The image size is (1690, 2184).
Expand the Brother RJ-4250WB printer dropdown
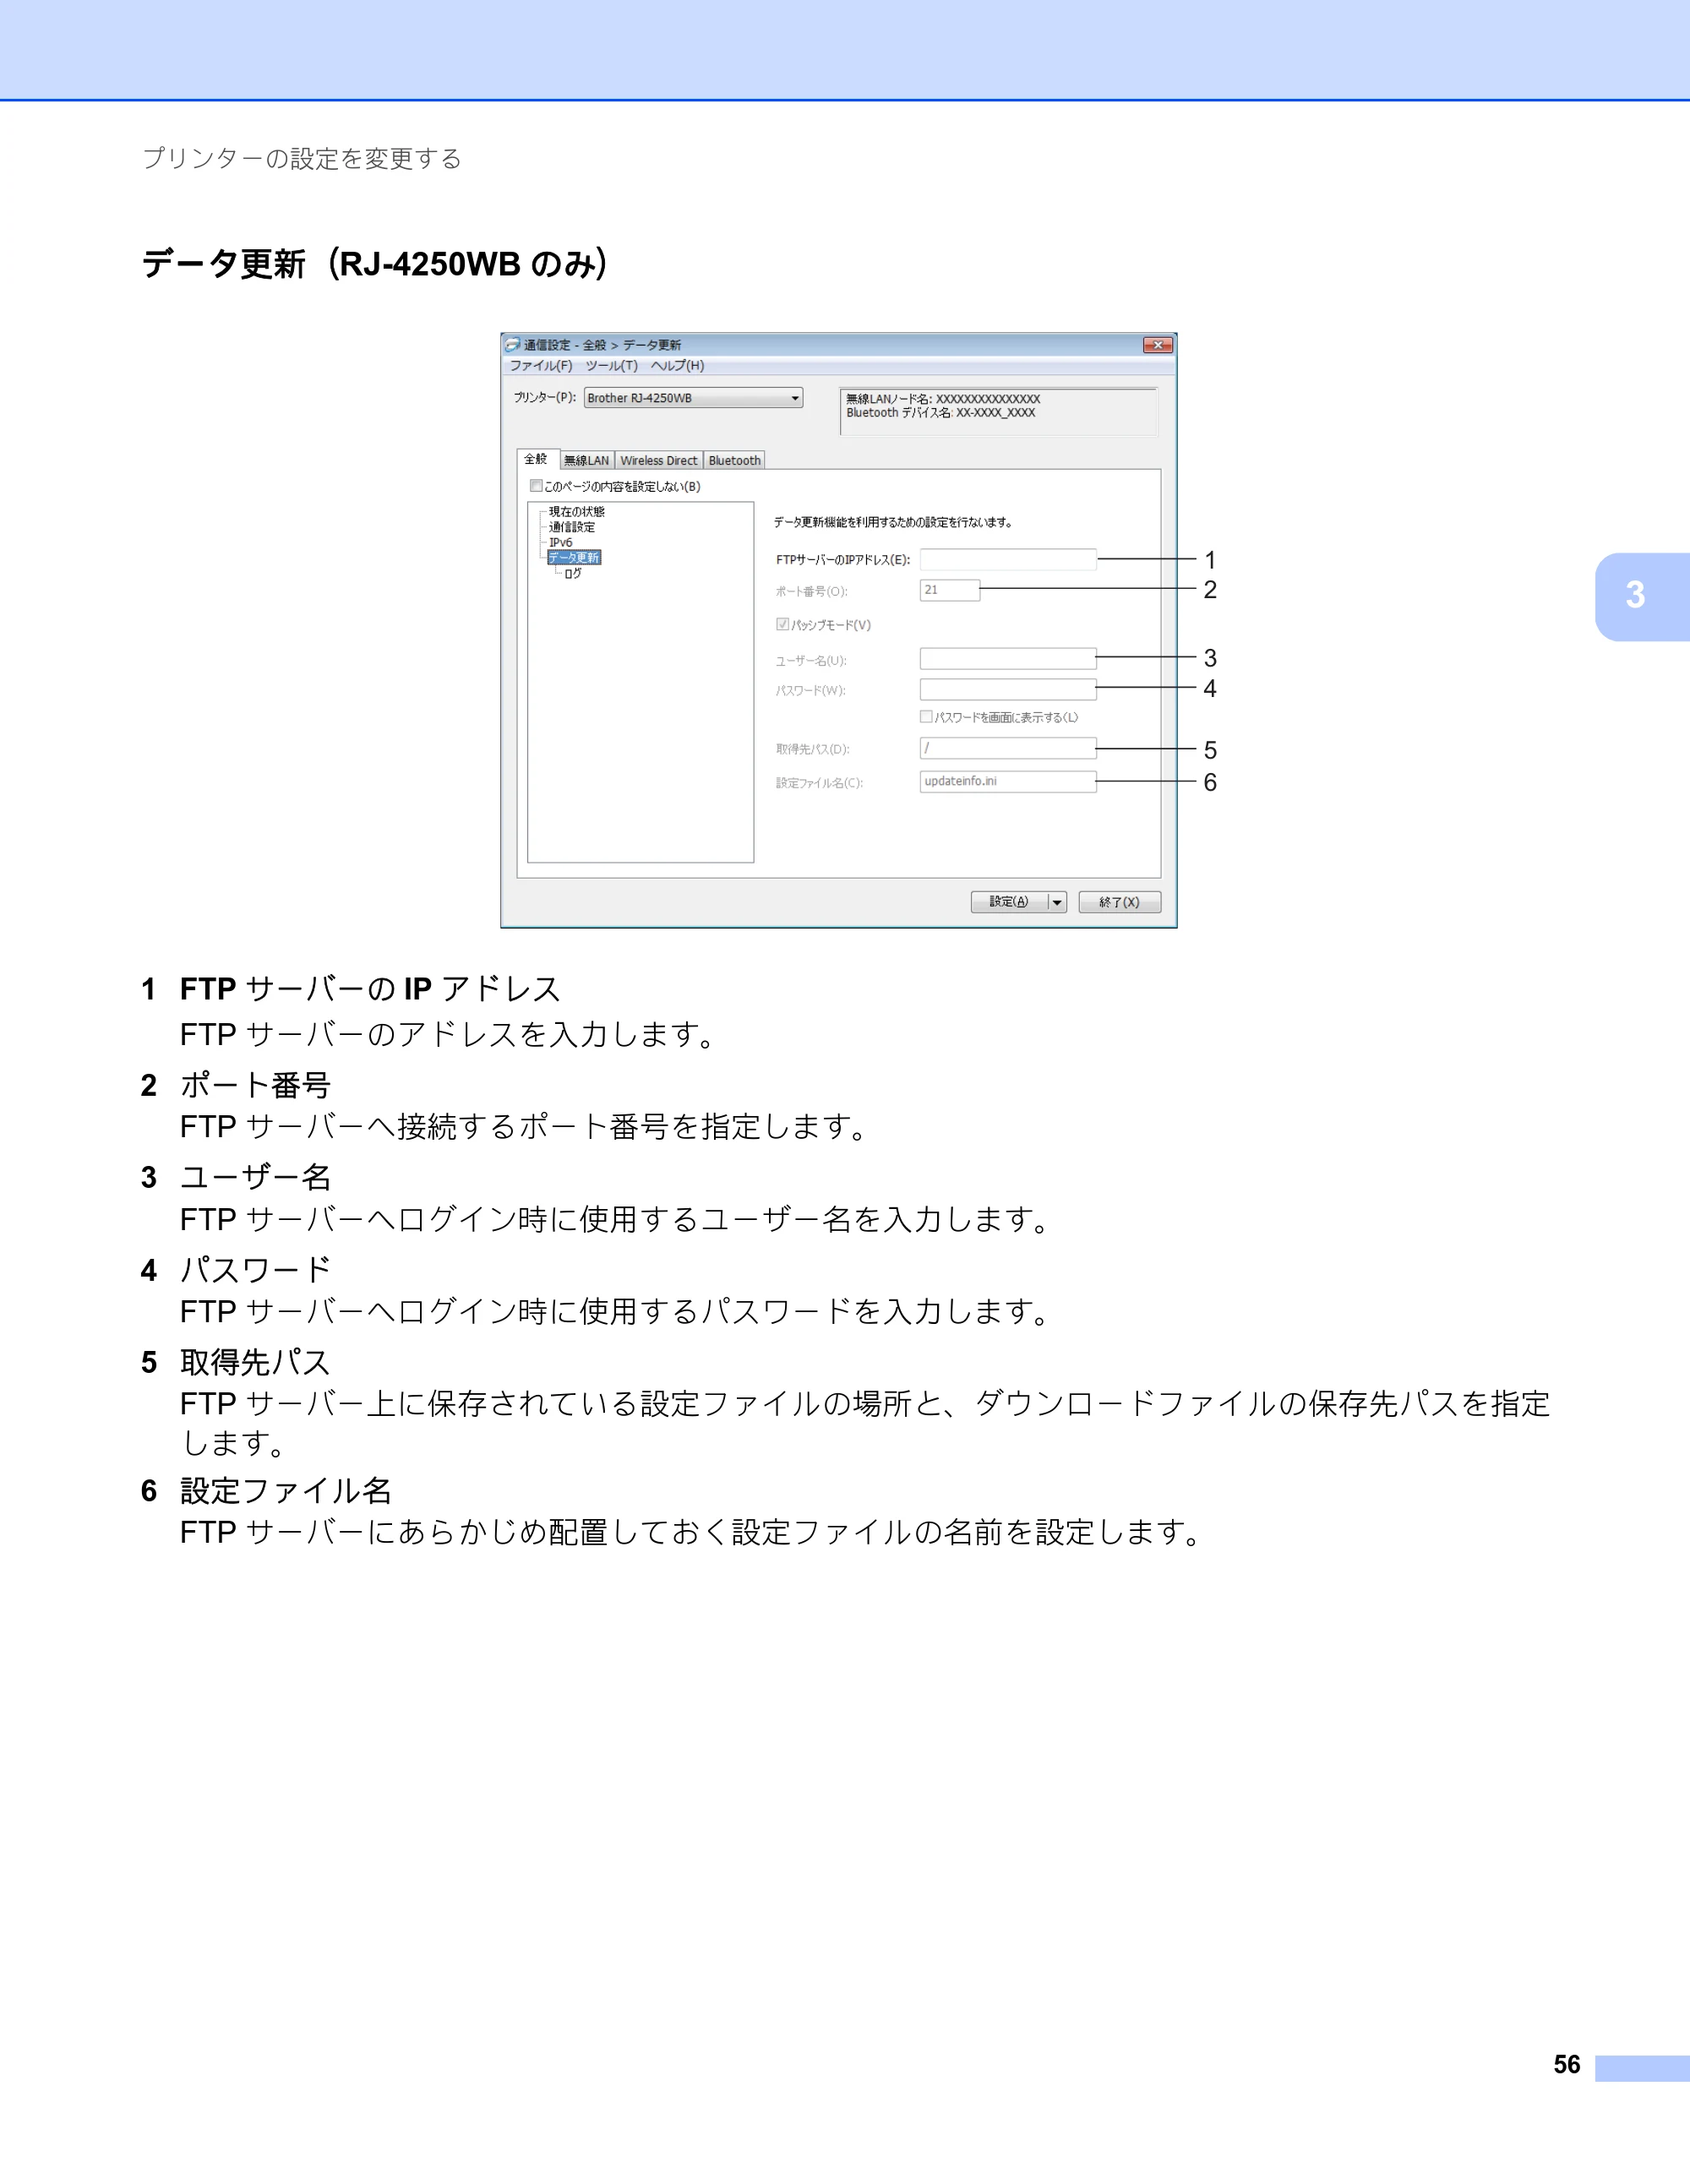coord(693,398)
